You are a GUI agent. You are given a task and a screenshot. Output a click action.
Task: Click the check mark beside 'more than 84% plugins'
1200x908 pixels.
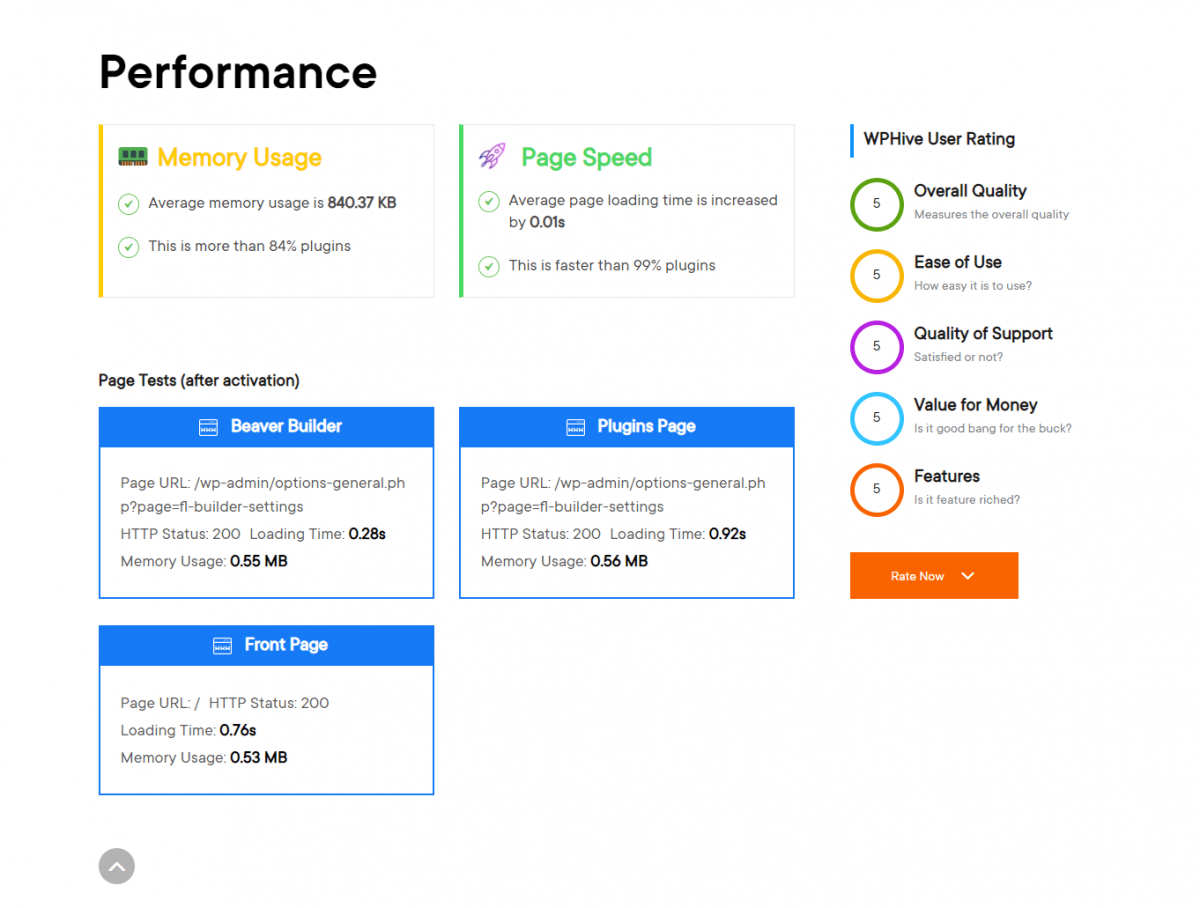128,247
